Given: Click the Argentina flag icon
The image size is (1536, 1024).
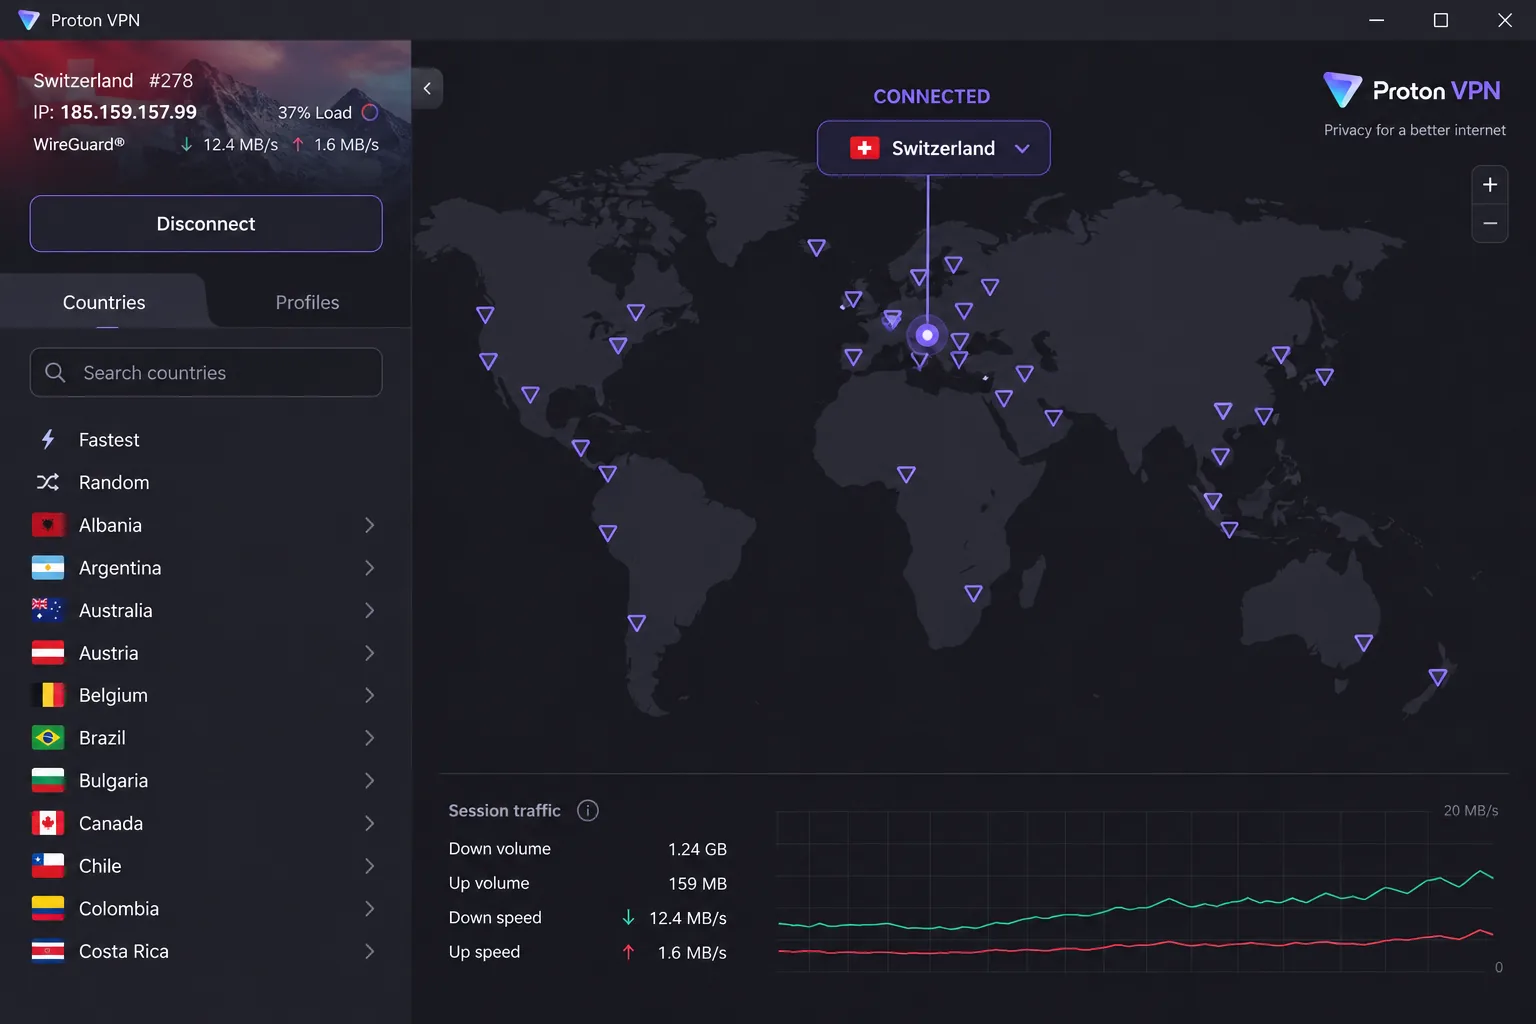Looking at the screenshot, I should [48, 568].
